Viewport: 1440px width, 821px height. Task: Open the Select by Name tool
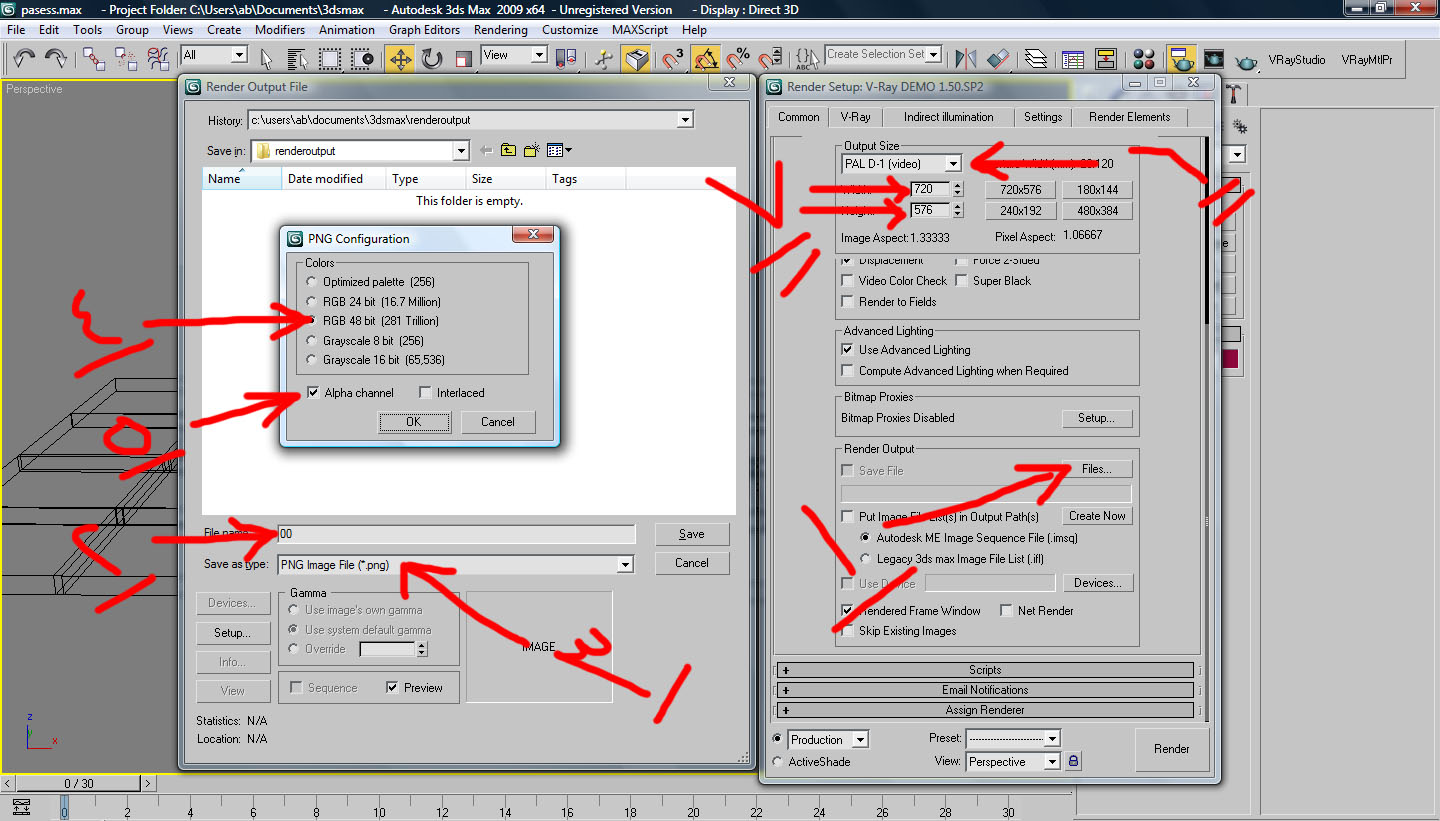(x=298, y=59)
